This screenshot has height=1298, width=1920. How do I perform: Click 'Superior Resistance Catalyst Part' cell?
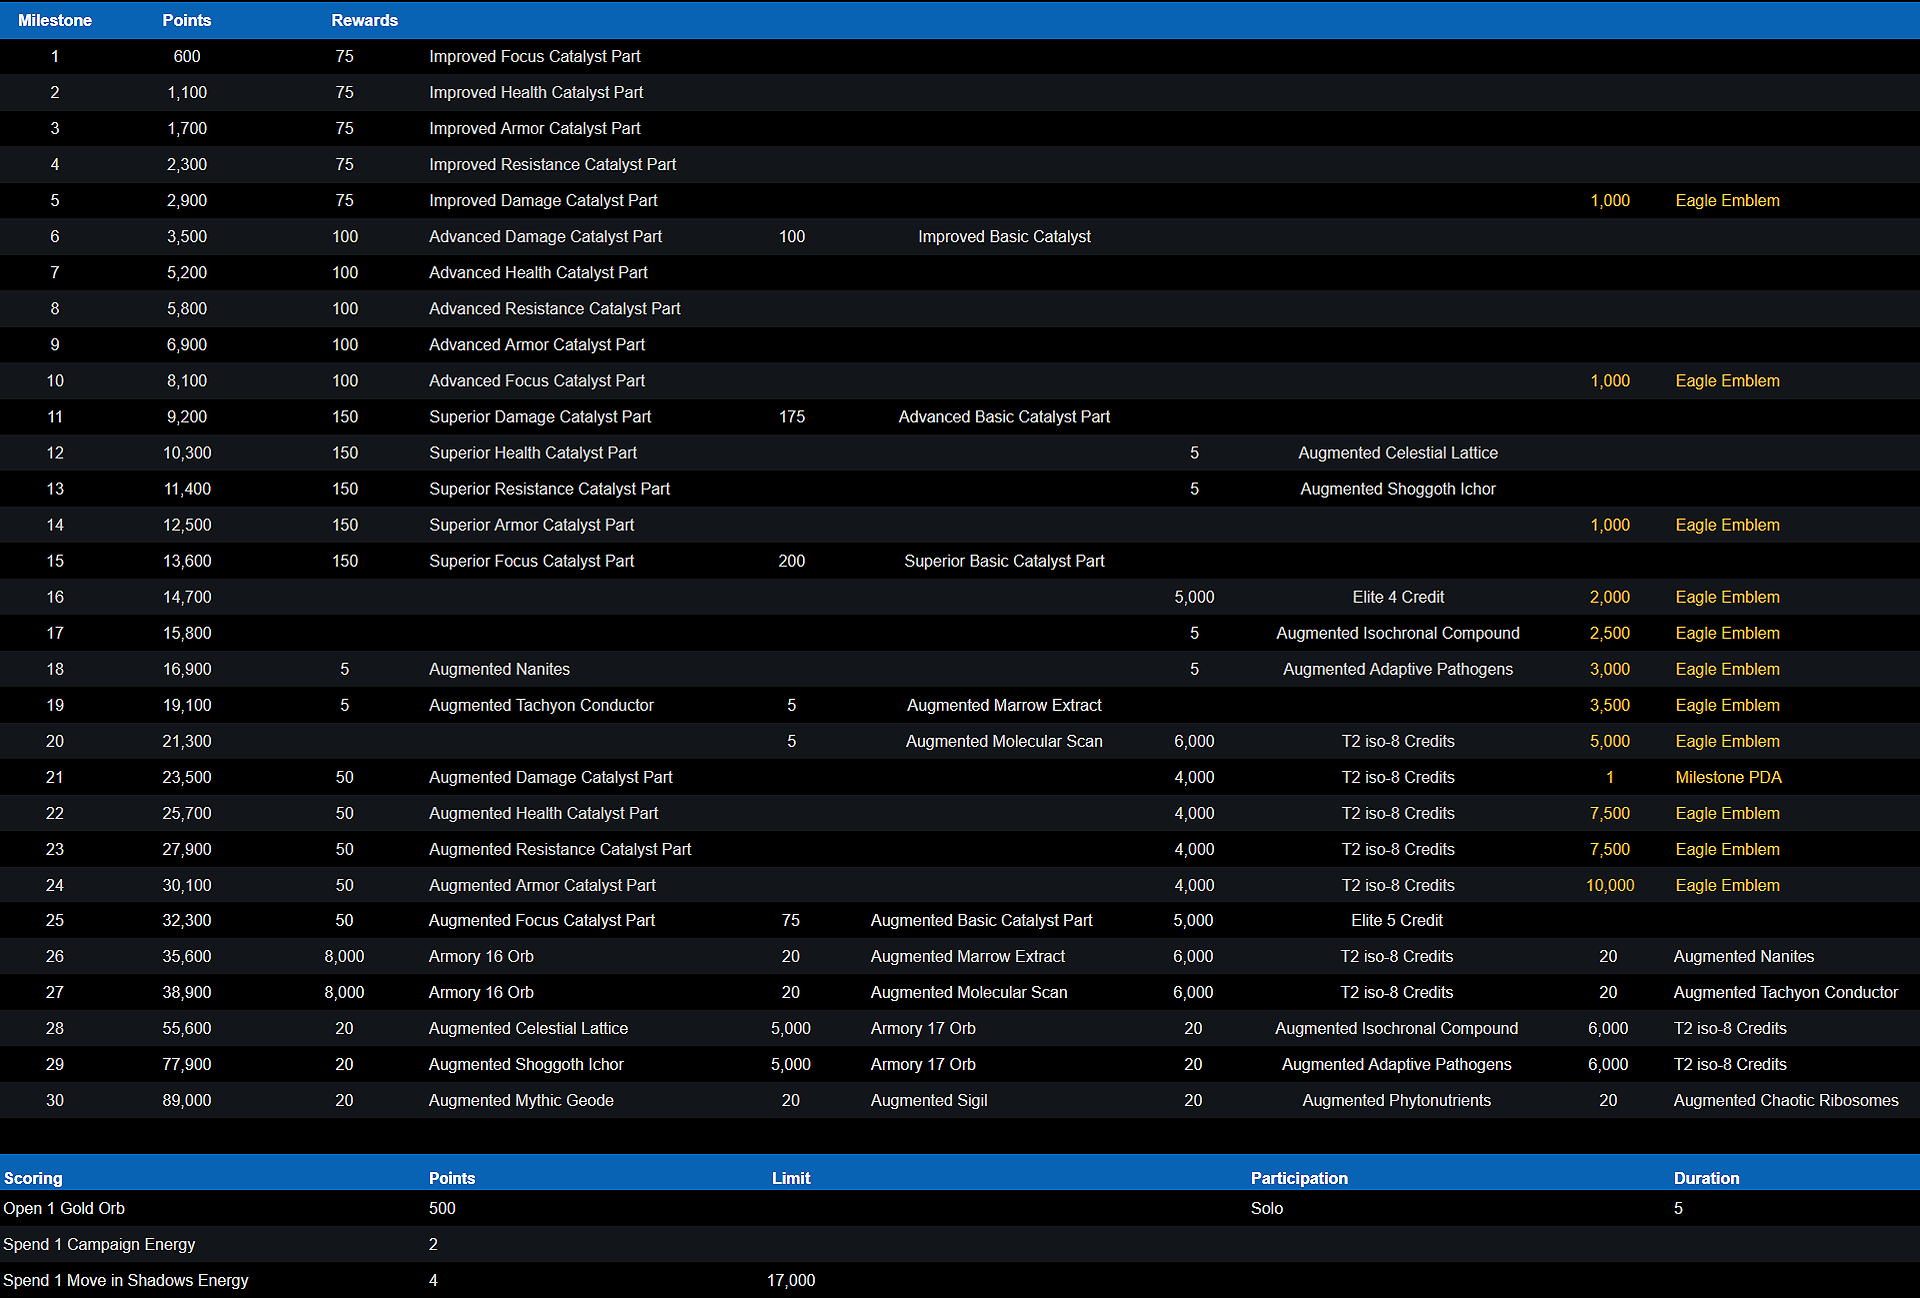550,489
